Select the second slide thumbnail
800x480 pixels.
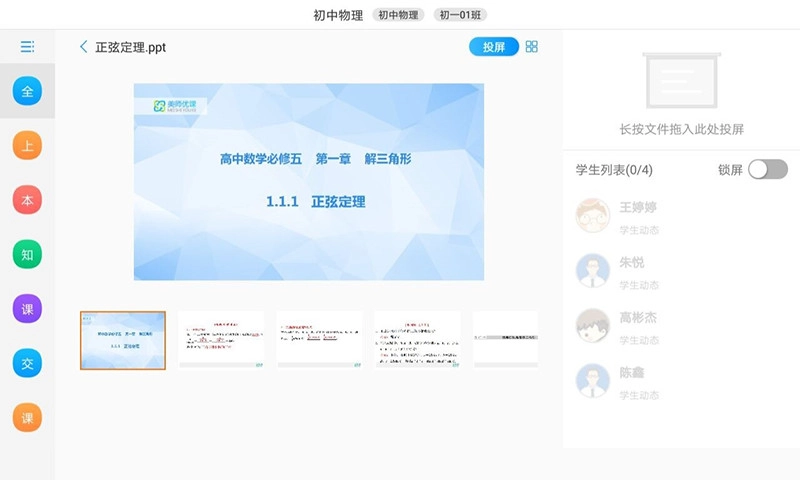tap(221, 340)
